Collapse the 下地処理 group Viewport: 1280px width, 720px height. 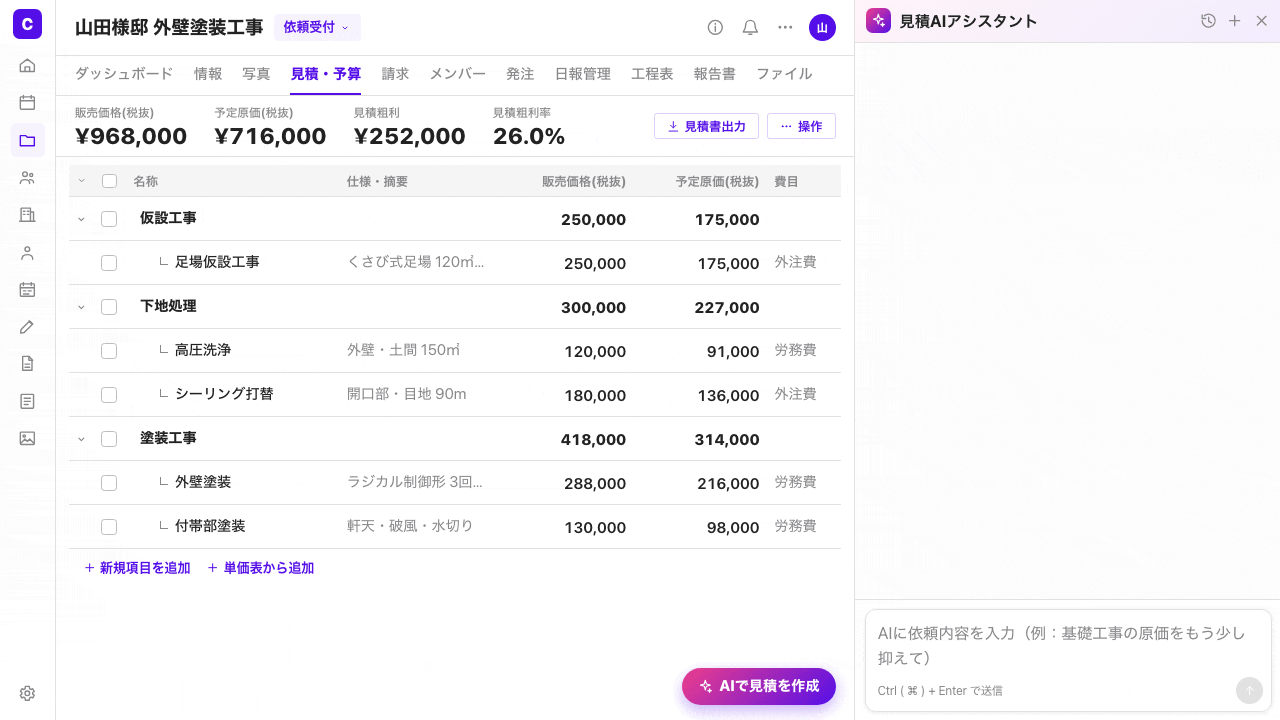point(82,307)
